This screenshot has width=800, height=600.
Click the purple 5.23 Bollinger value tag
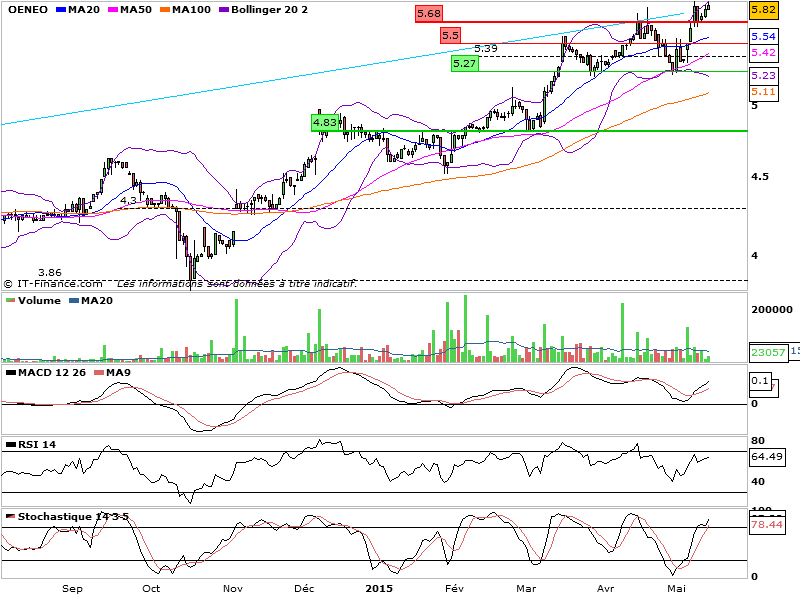764,76
